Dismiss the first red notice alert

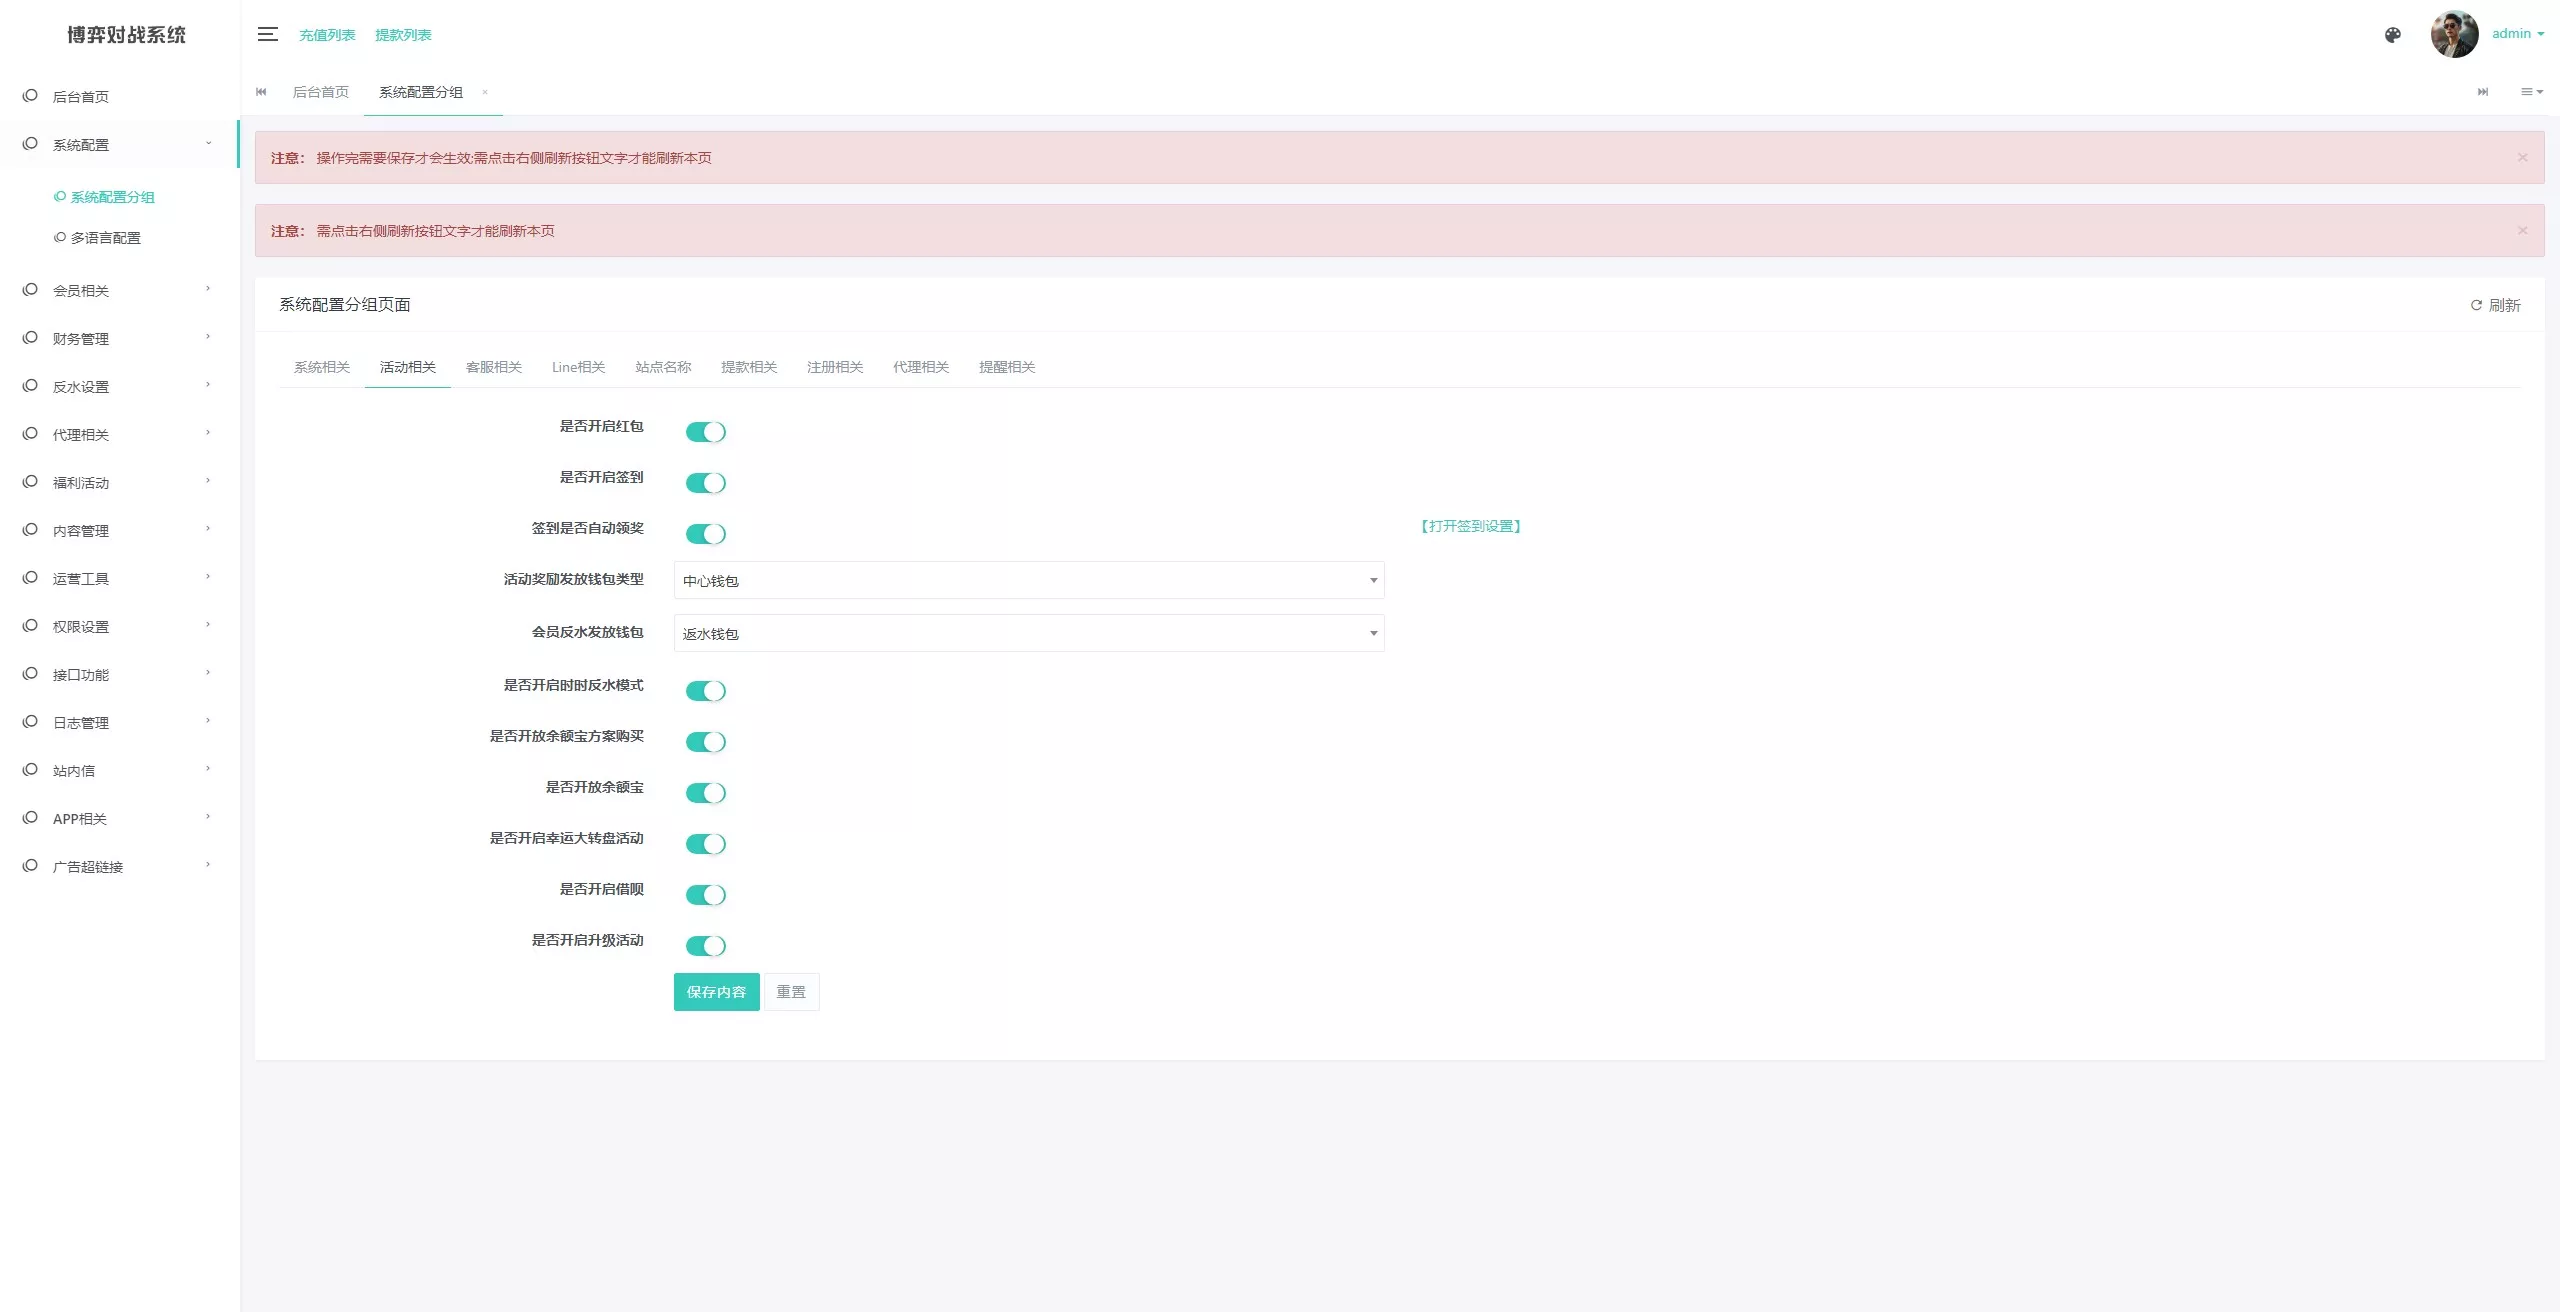[2522, 158]
